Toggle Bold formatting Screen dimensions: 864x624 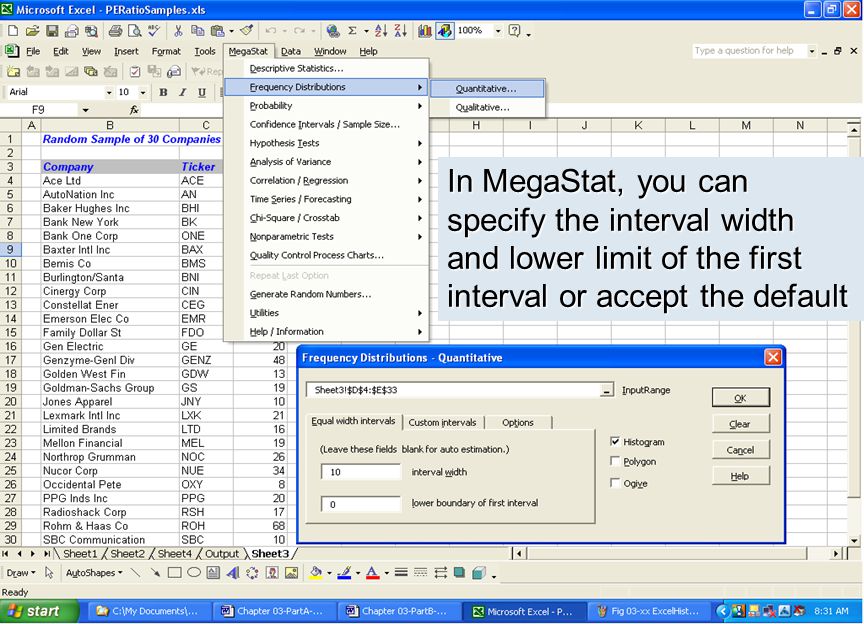point(163,92)
